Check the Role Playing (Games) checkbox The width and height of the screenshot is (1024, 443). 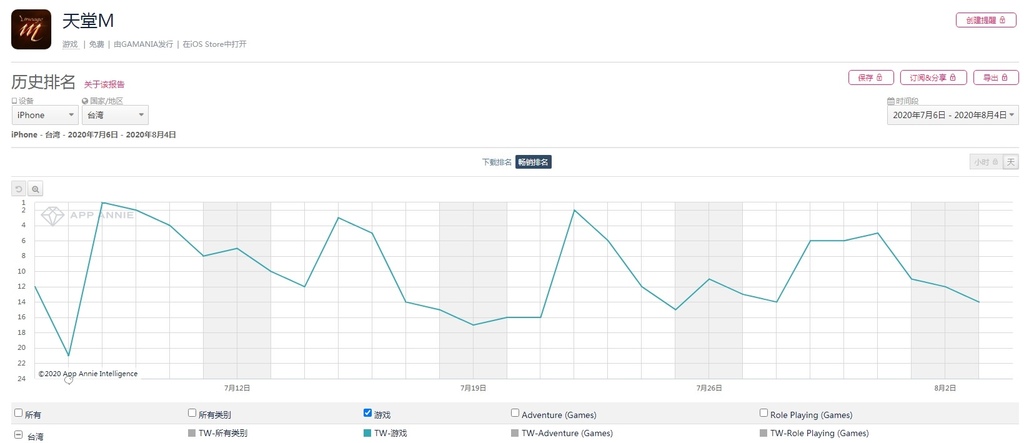[764, 413]
